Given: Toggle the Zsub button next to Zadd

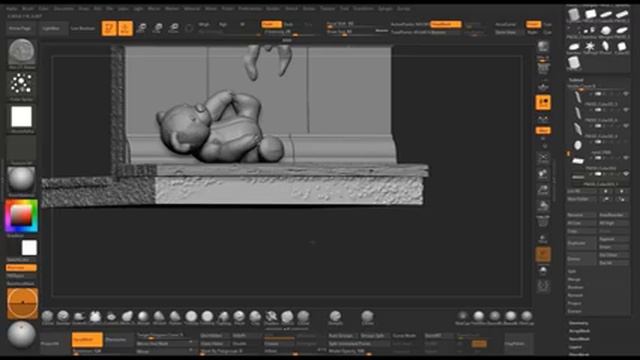Looking at the screenshot, I should (x=289, y=24).
